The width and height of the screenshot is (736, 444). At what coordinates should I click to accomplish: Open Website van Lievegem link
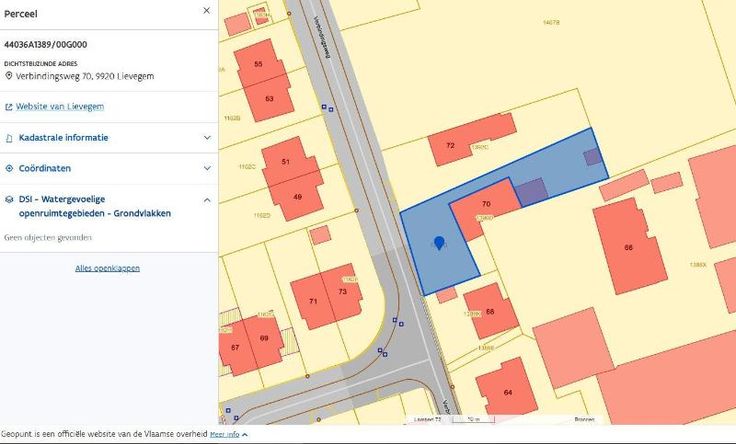point(59,107)
